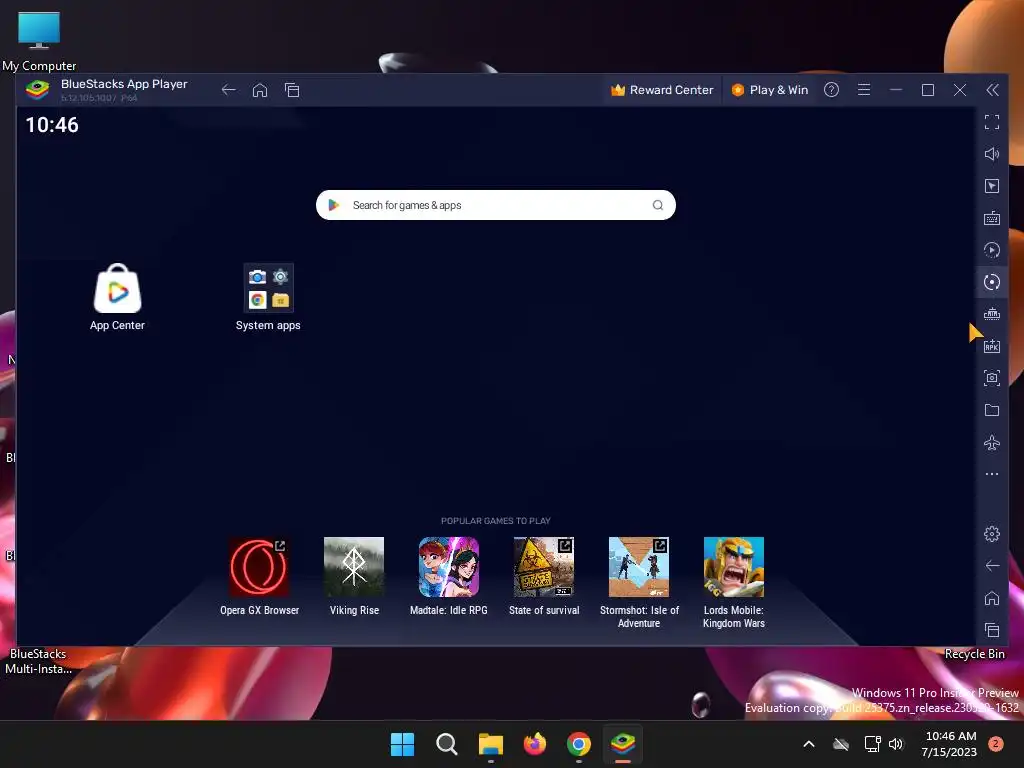This screenshot has width=1024, height=768.
Task: Open game controls keyboard icon
Action: pos(992,218)
